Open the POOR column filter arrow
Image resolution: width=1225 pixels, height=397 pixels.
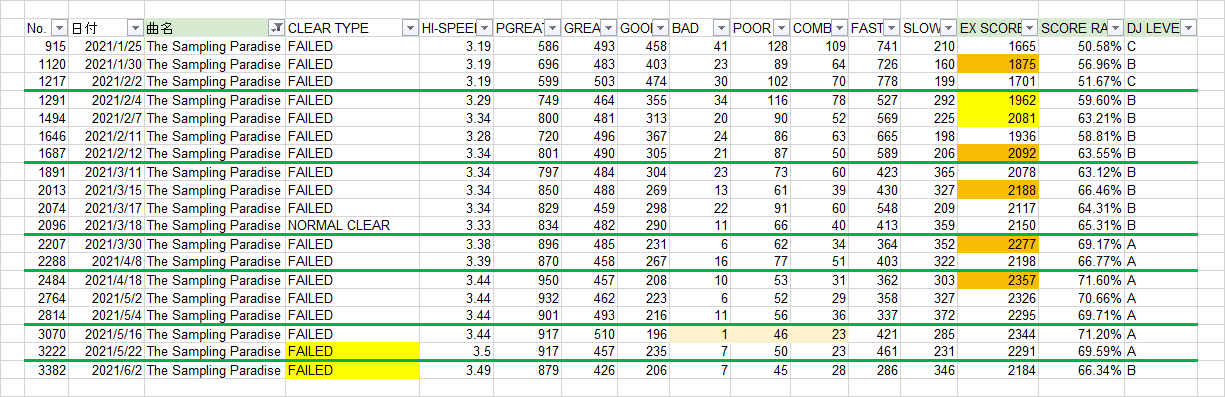780,28
